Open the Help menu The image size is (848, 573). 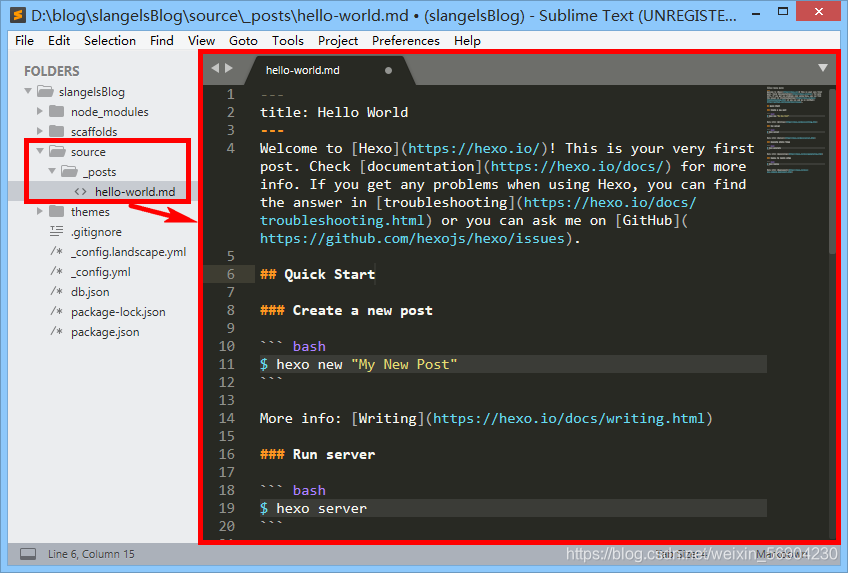point(467,41)
